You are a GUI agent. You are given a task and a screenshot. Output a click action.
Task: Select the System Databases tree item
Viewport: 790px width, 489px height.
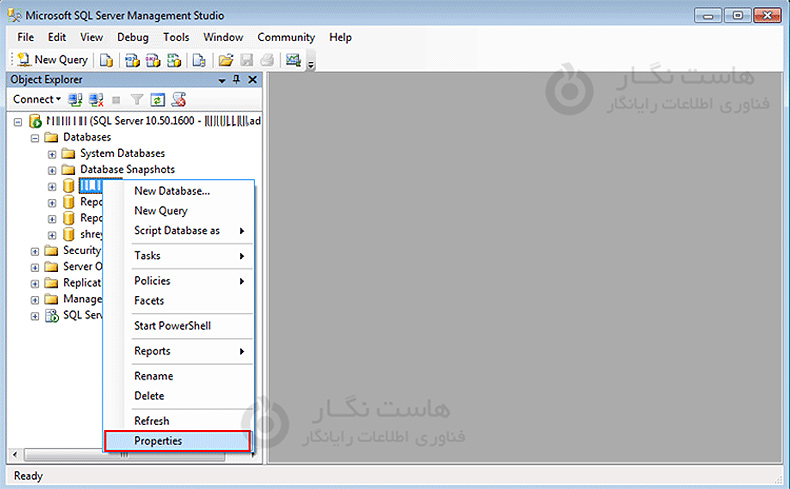122,154
